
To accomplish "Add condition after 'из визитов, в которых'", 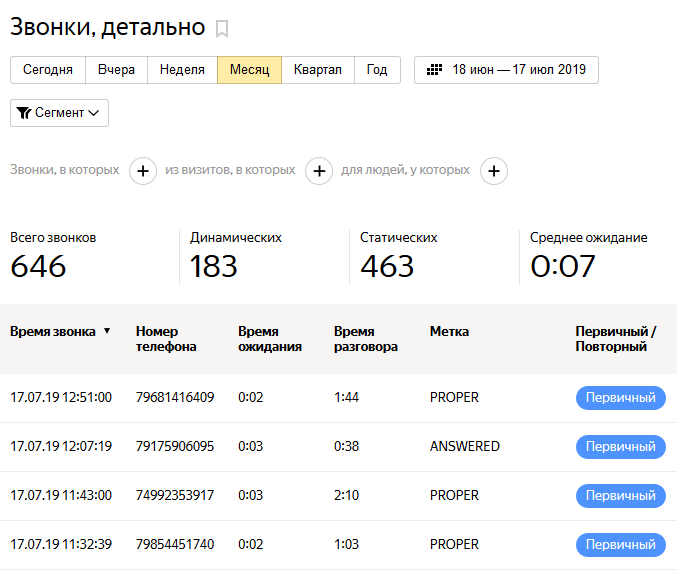I will pos(319,171).
